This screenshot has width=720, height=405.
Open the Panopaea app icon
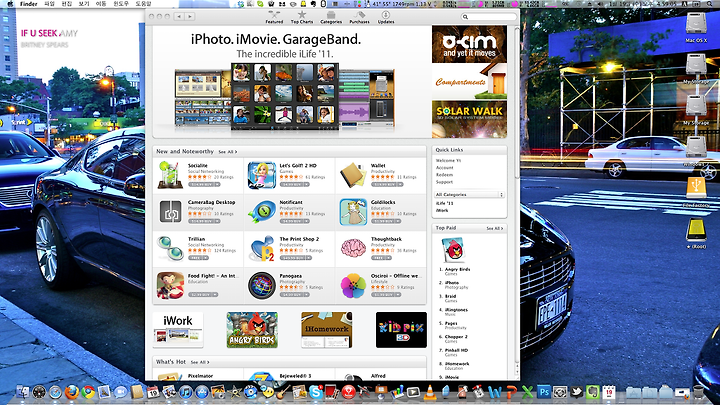point(262,285)
